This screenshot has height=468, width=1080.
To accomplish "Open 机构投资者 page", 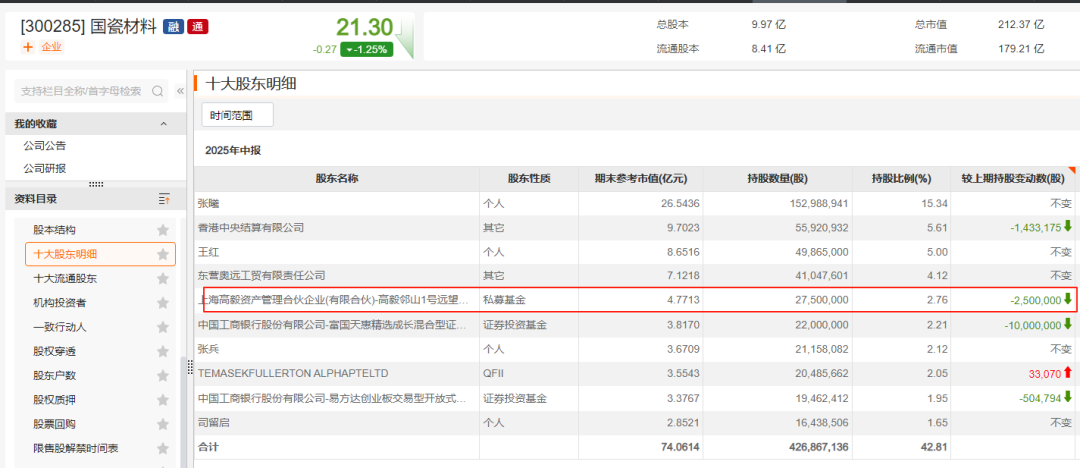I will (x=60, y=303).
